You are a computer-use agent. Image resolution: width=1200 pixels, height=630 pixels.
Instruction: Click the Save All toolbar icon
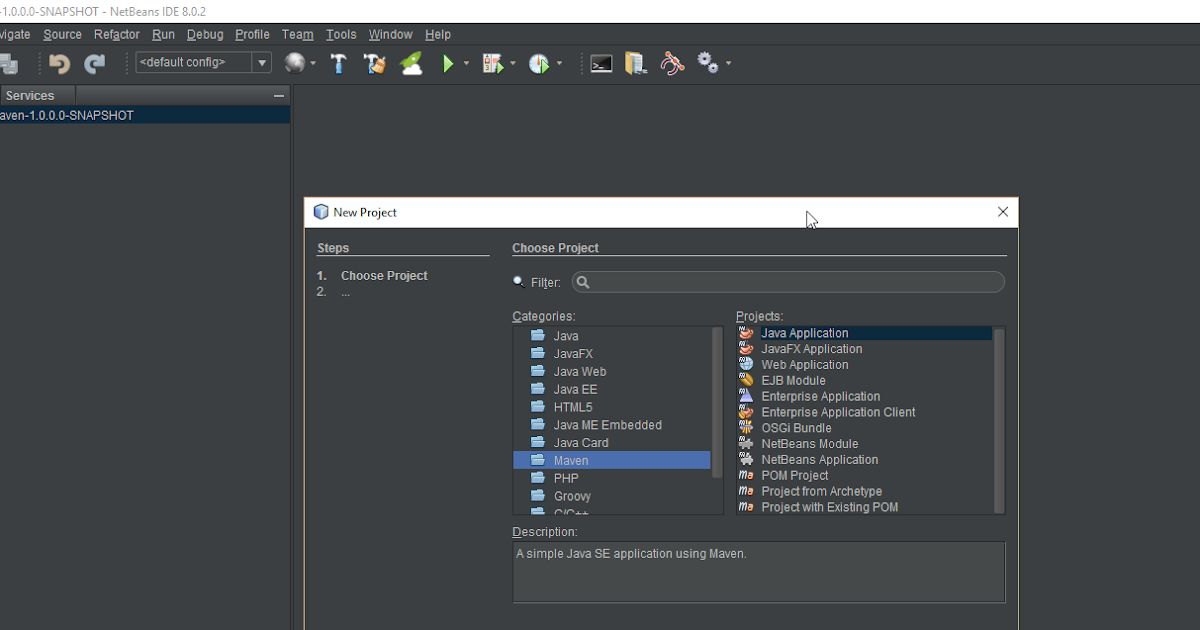click(8, 64)
